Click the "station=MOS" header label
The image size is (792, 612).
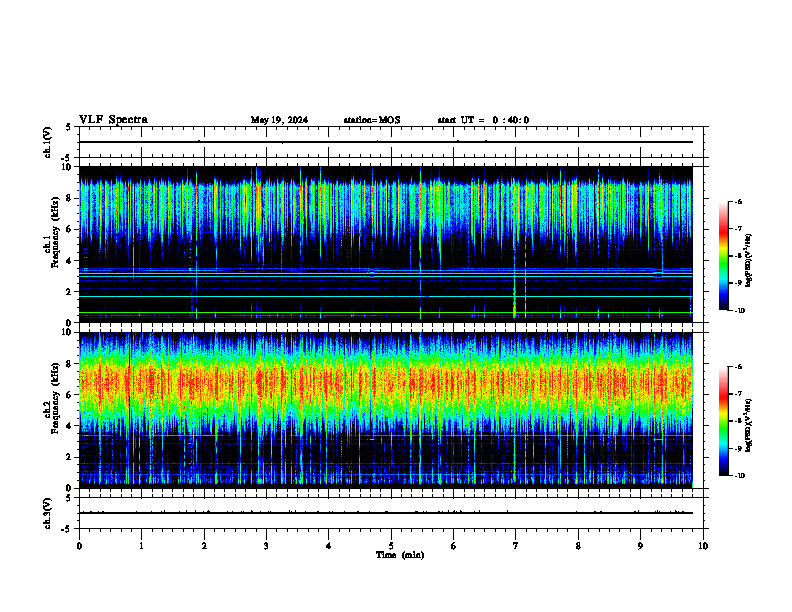click(x=372, y=120)
